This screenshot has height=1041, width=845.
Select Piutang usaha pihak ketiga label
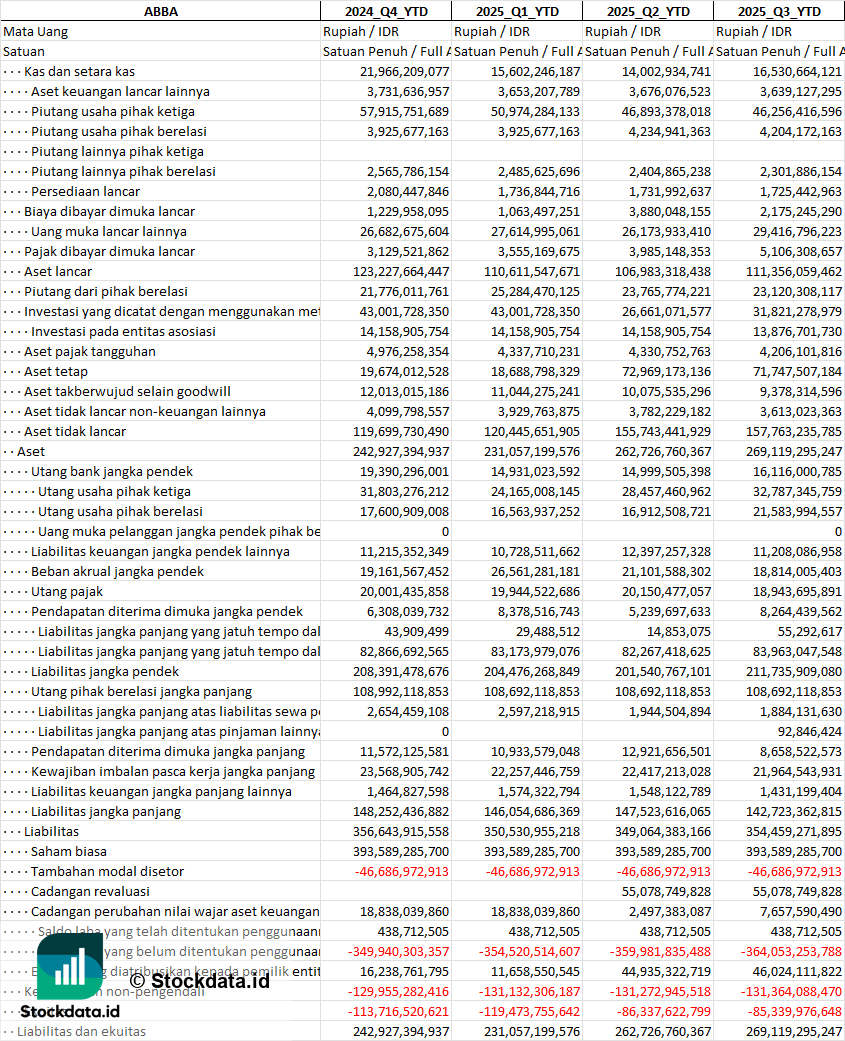point(113,112)
